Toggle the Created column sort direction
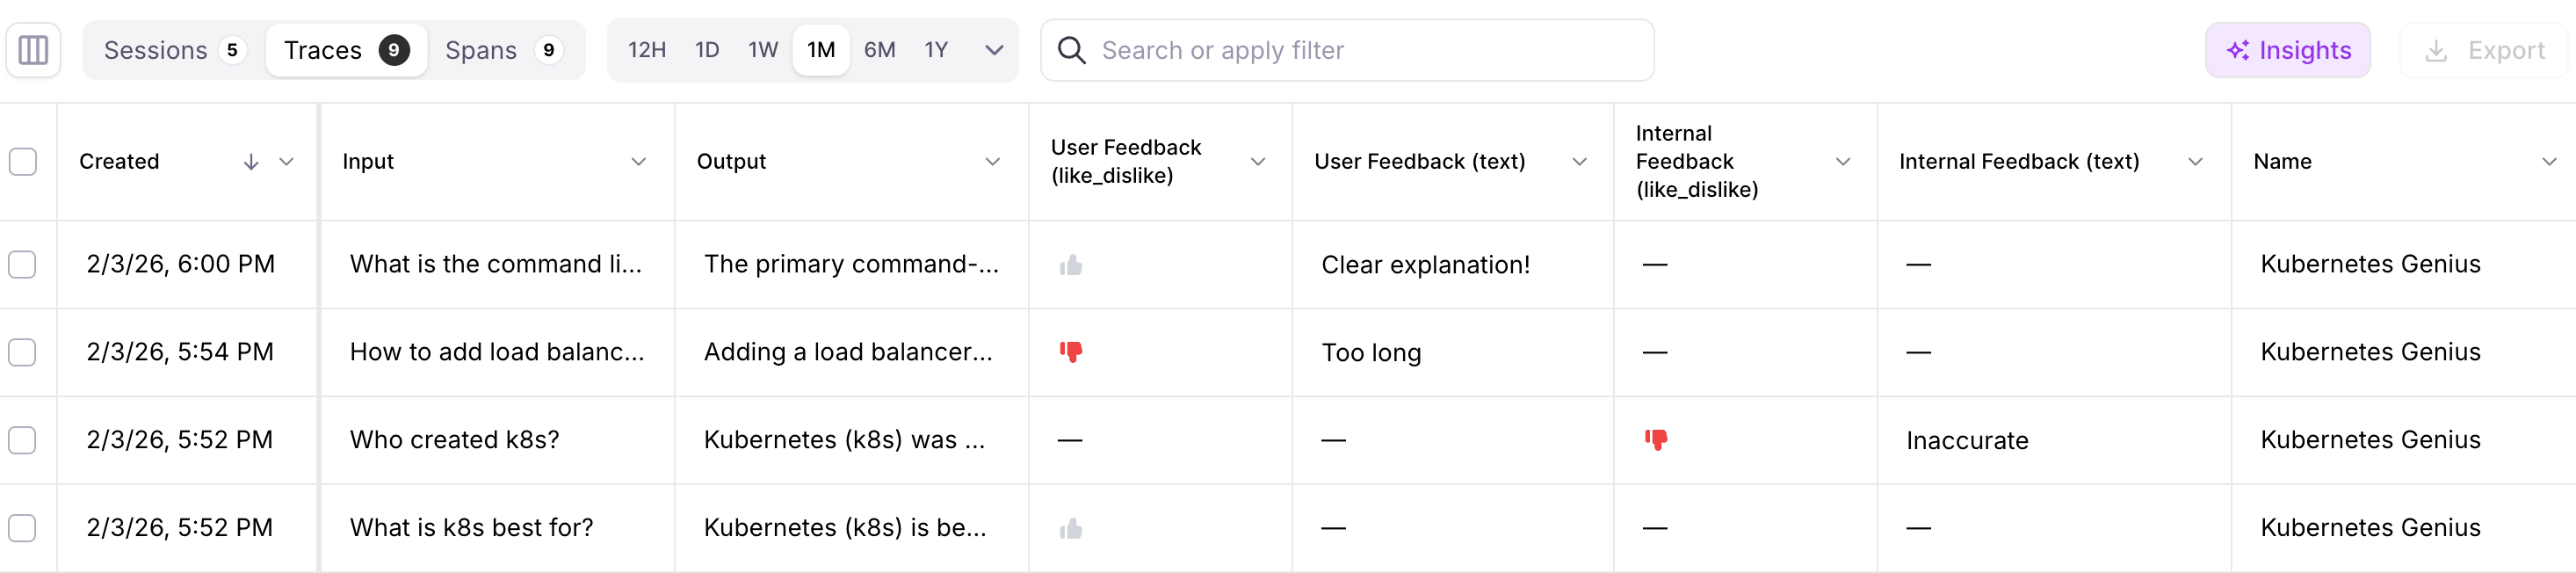2576x573 pixels. (x=250, y=161)
